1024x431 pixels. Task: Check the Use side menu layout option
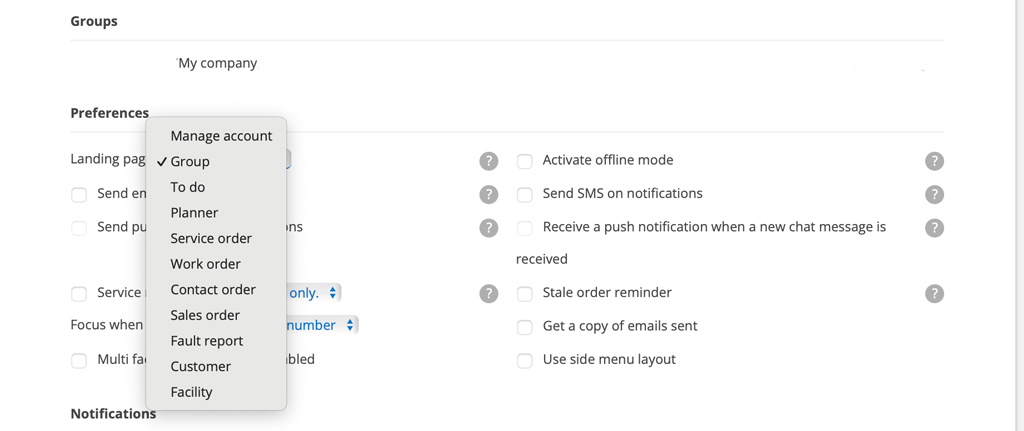coord(524,360)
